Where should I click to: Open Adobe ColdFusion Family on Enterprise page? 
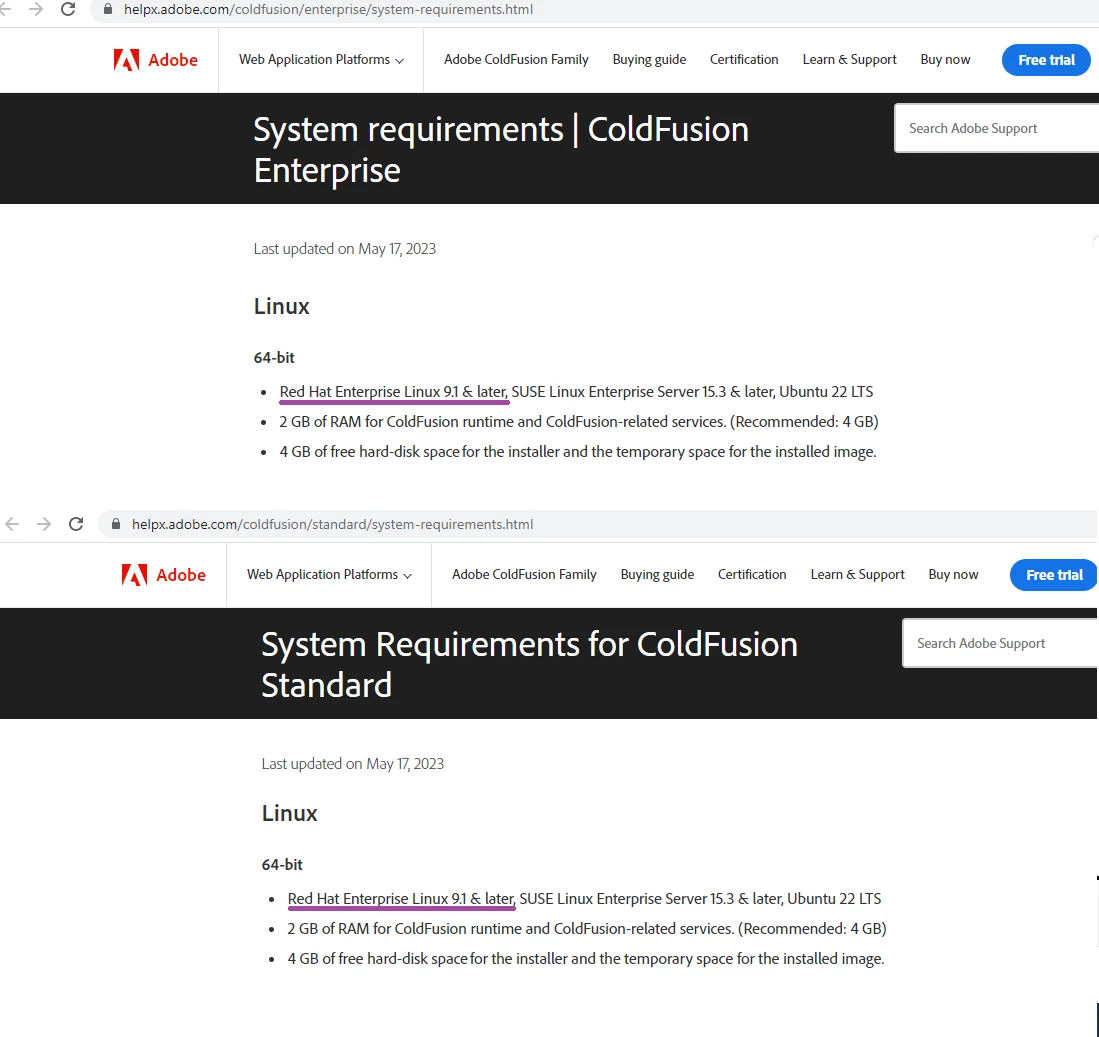(516, 60)
